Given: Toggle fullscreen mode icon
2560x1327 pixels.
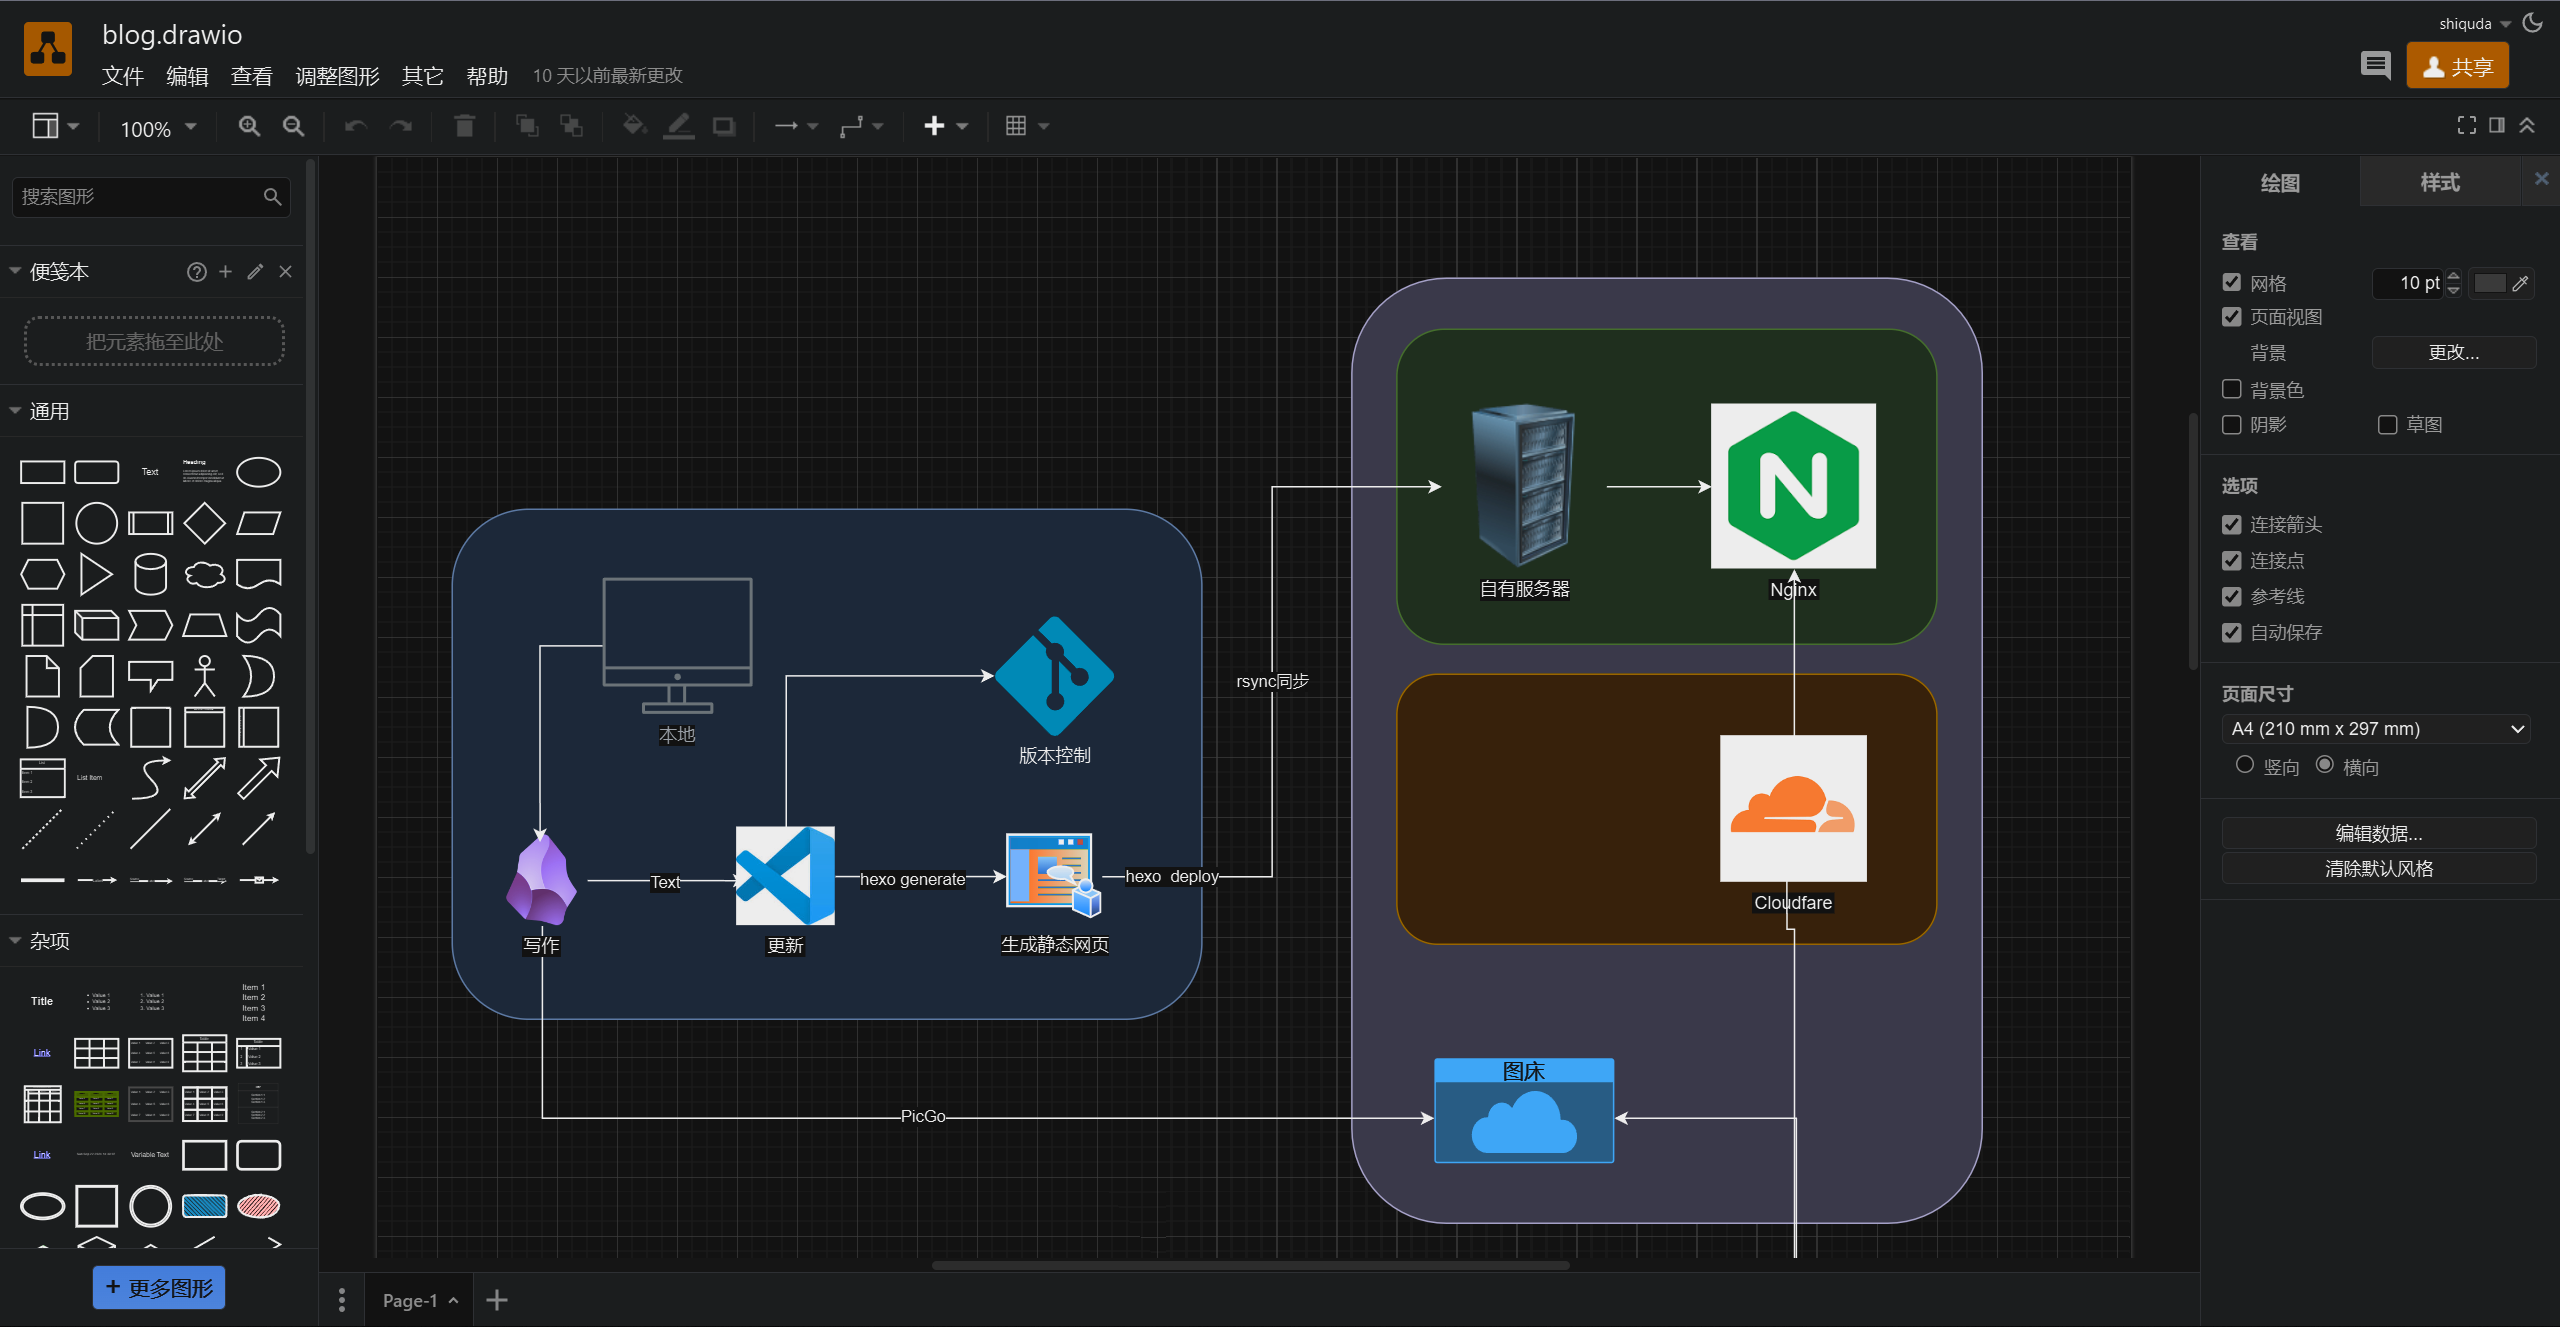Looking at the screenshot, I should point(2467,125).
